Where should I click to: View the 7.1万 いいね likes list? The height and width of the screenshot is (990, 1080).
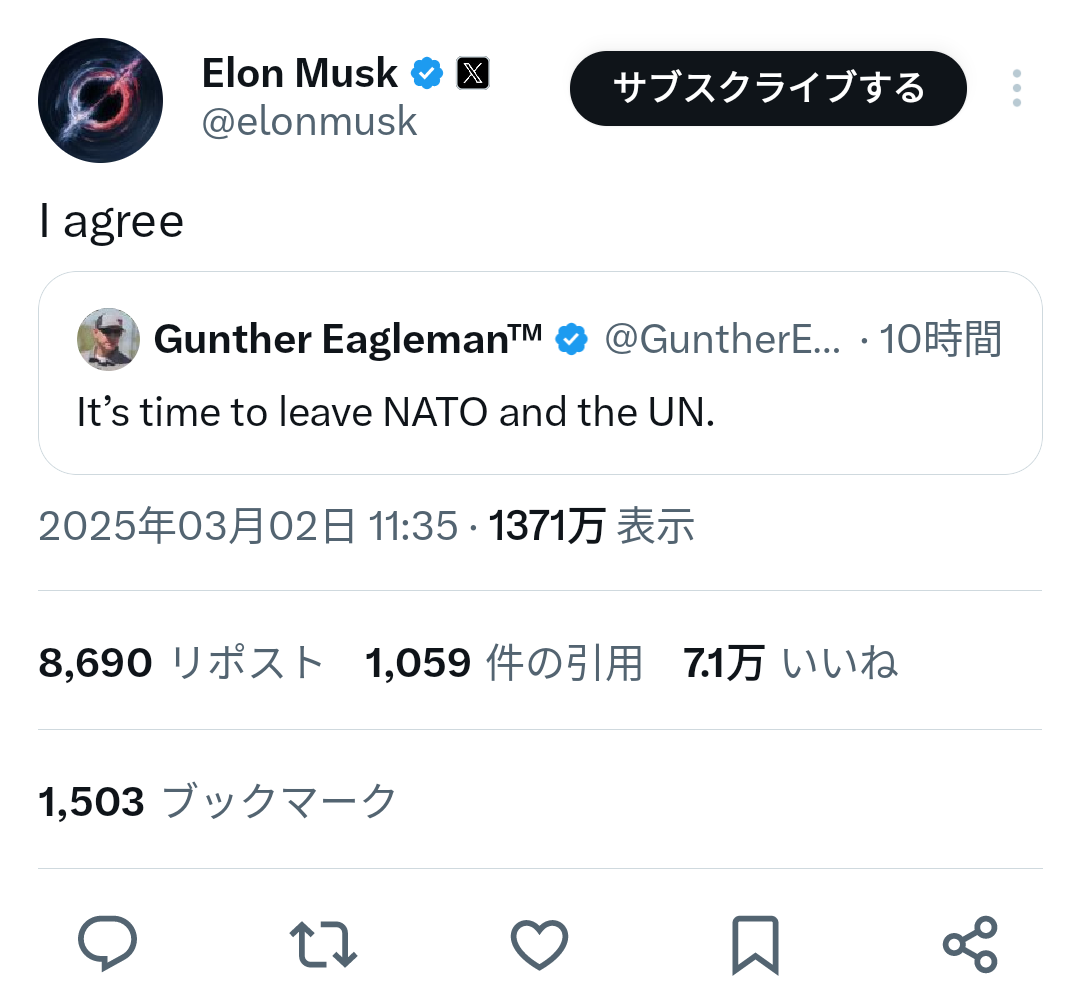tap(790, 662)
